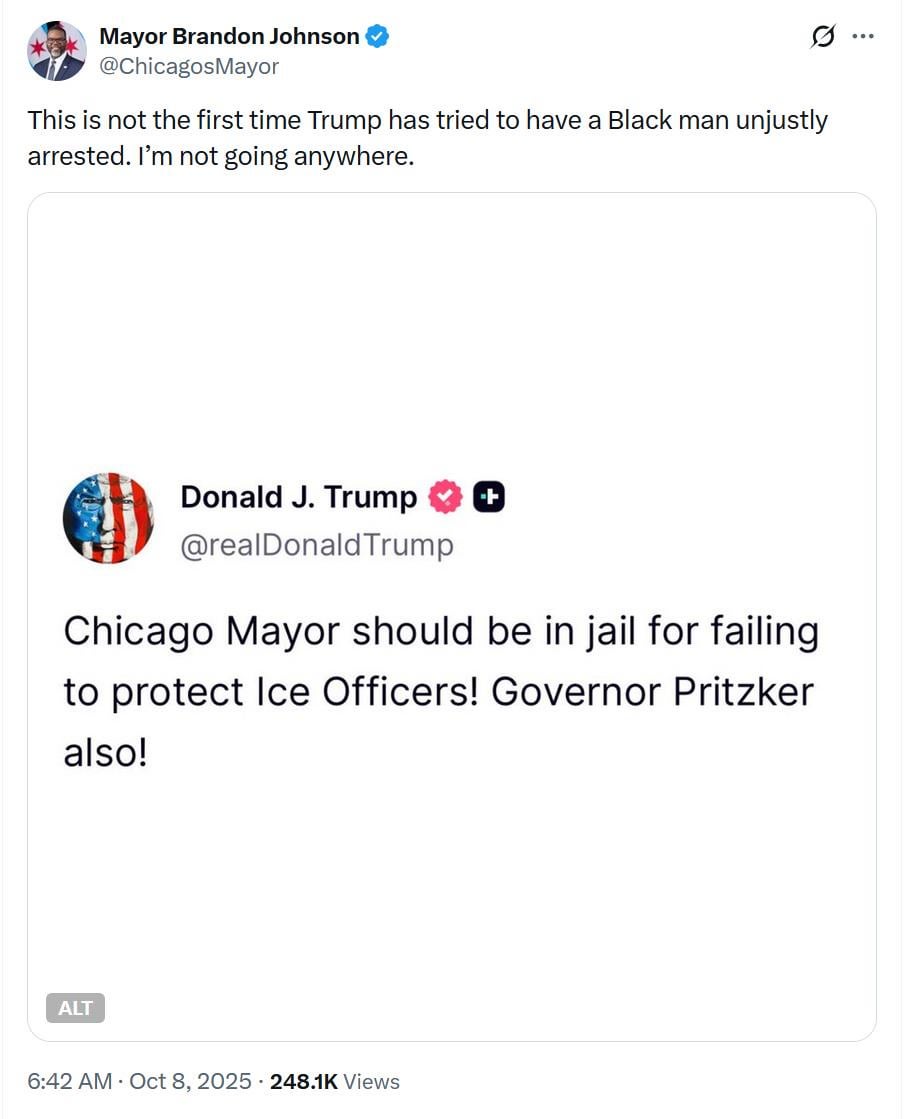Click the Oct 8, 2025 date

(189, 1081)
